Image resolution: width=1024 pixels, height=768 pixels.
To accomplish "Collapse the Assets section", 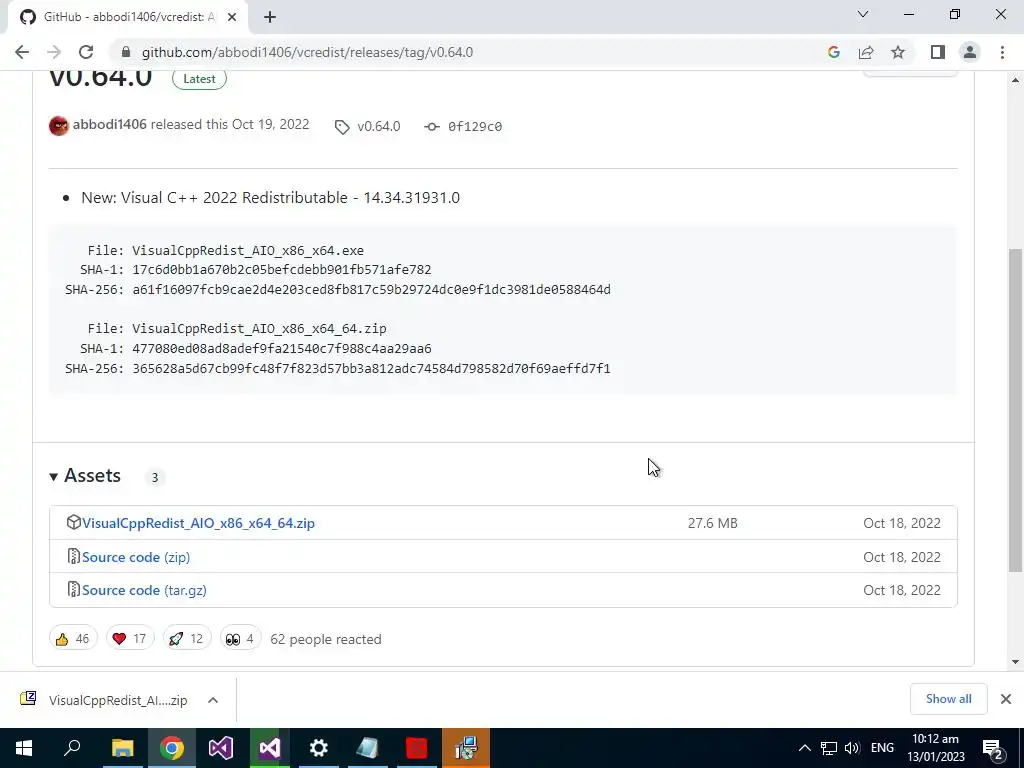I will [x=86, y=475].
